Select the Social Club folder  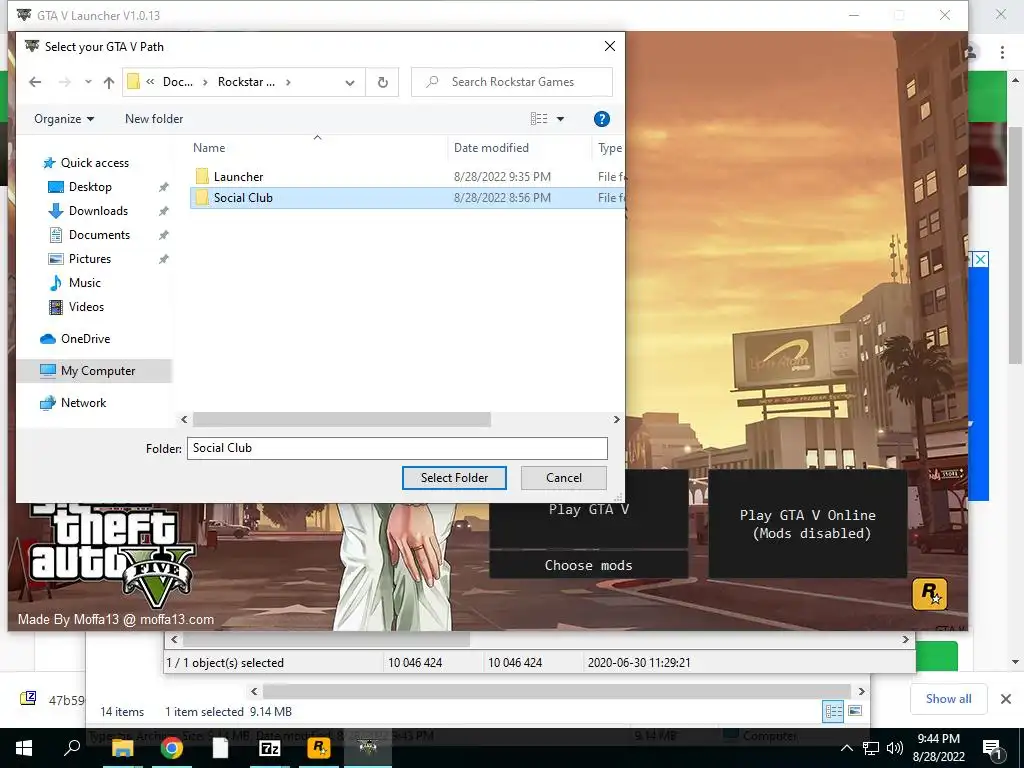tap(406, 198)
